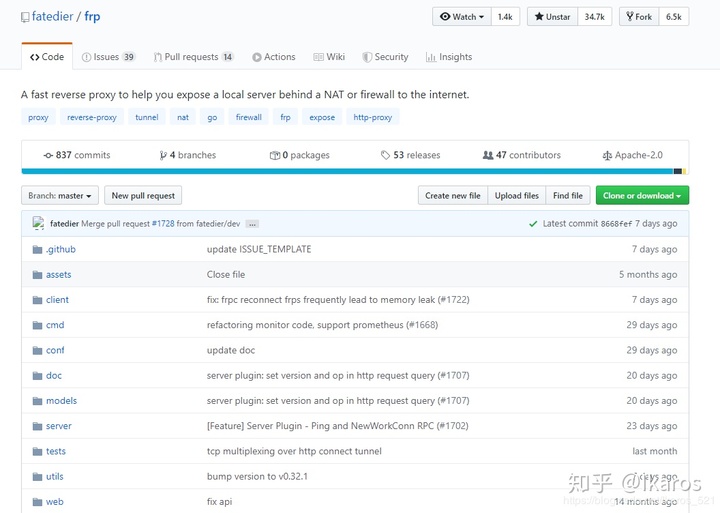Open the 53 releases page
The height and width of the screenshot is (513, 720).
410,155
